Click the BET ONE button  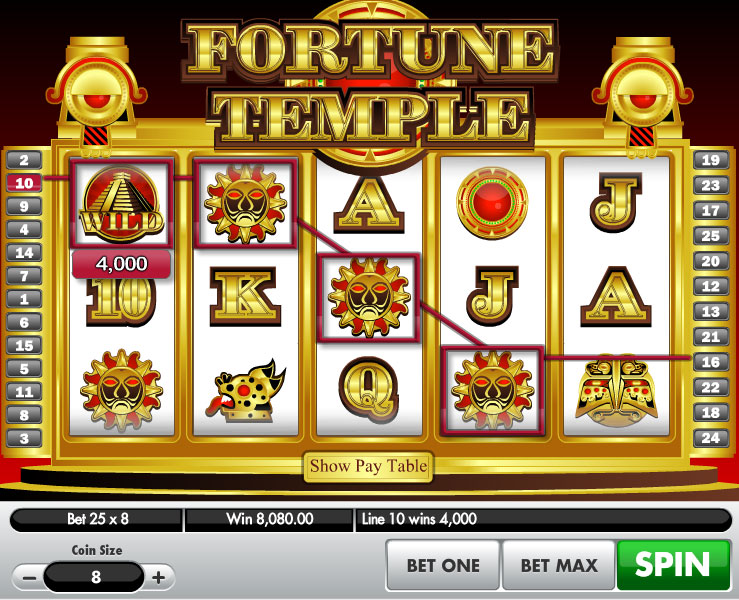(x=443, y=565)
